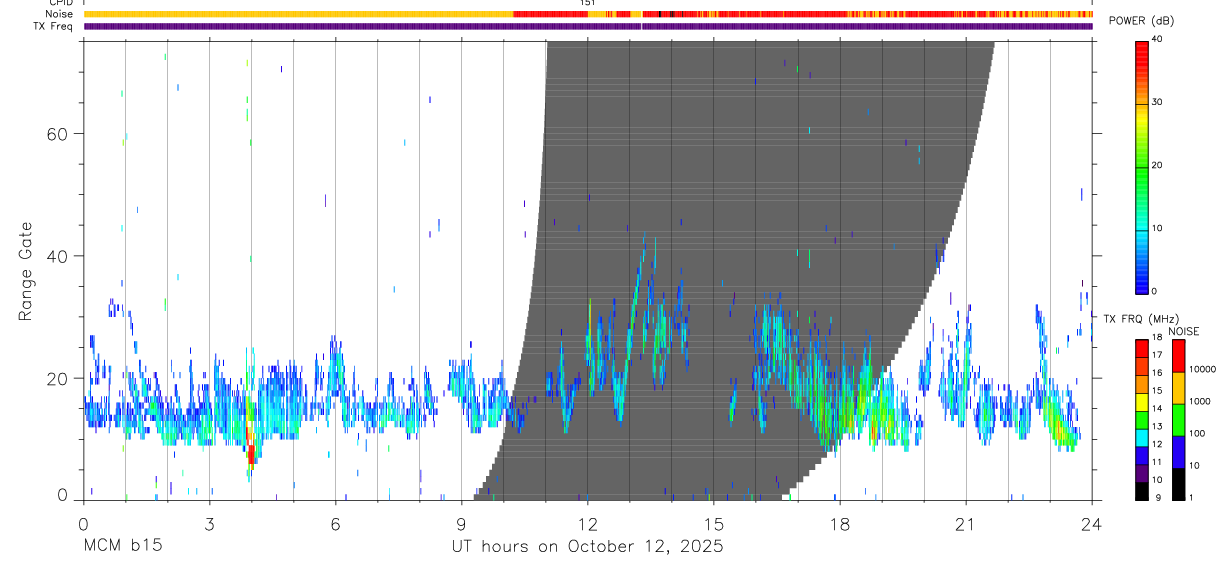Screen dimensions: 1228x567
Task: Click UT hour tick label 6
Action: (336, 523)
